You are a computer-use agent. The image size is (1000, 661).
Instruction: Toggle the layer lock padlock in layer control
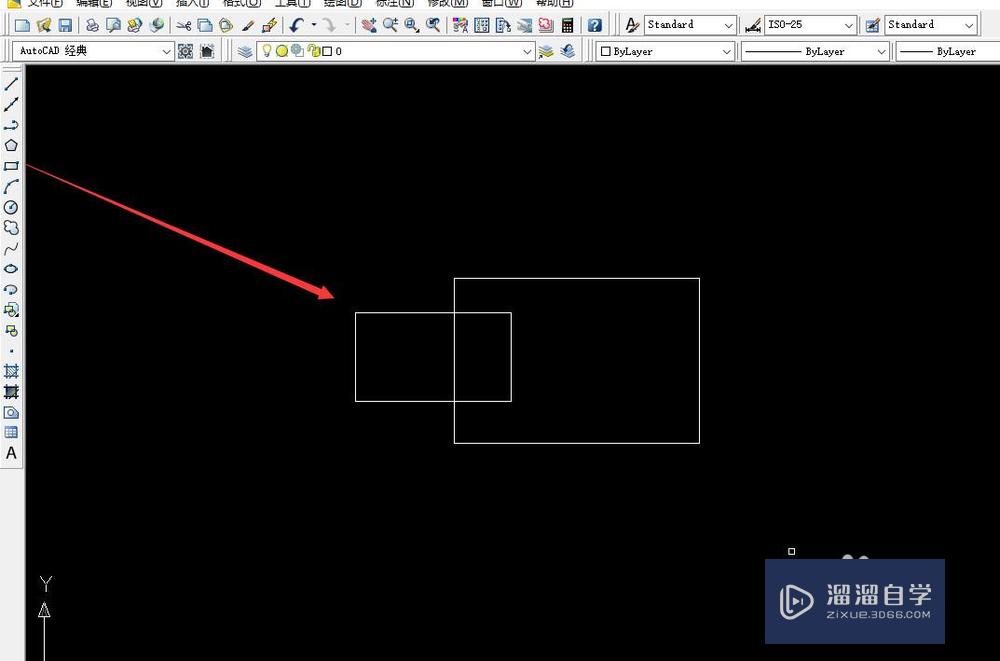[x=316, y=51]
